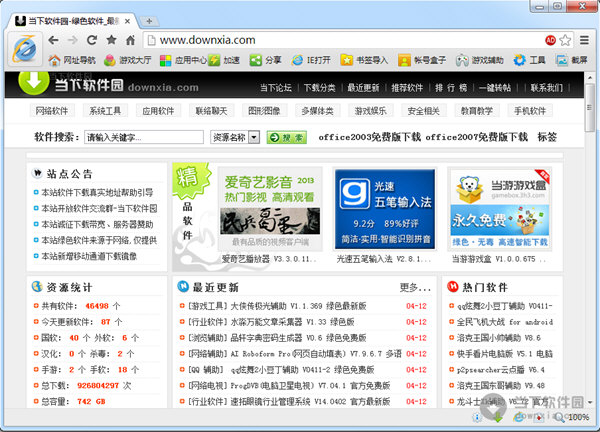
Task: Open office2003免费版下载 link
Action: 370,137
